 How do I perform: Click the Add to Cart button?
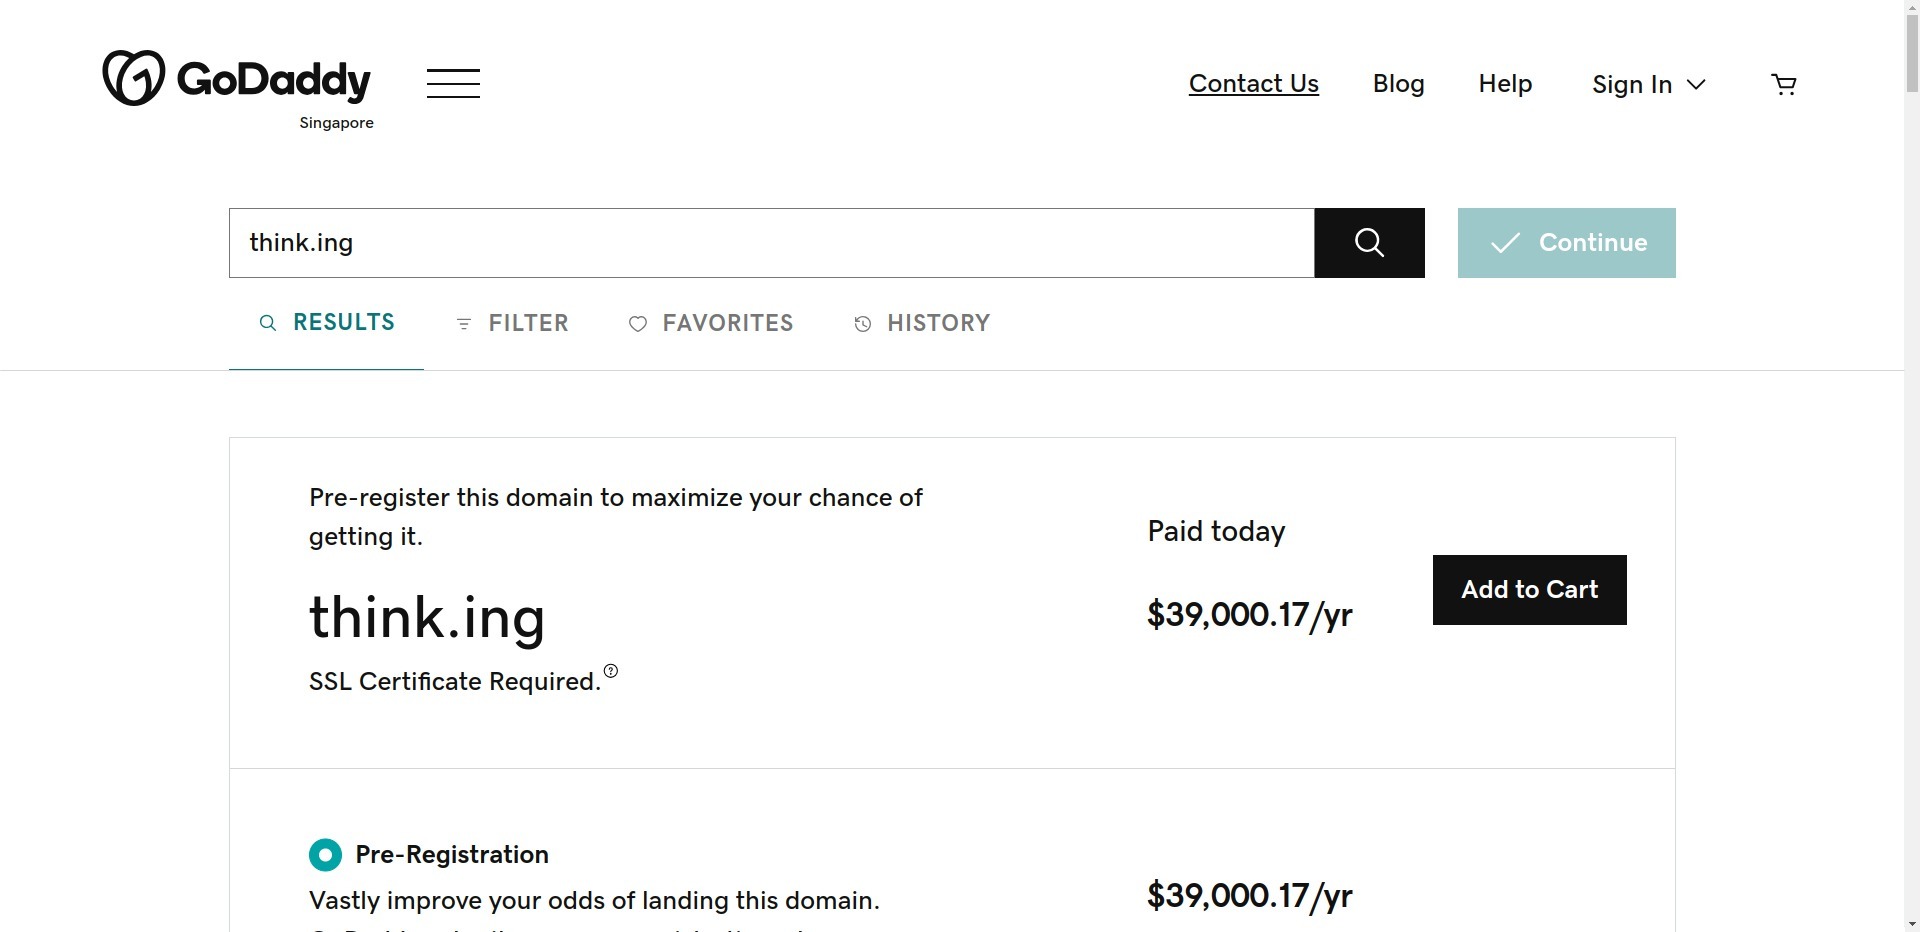(x=1529, y=590)
